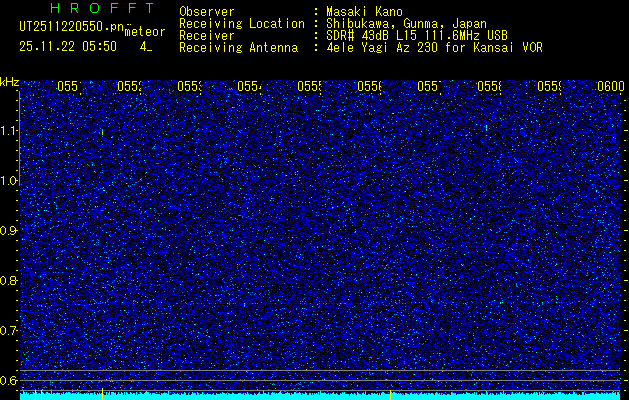Click the 0558 time label
Image resolution: width=629 pixels, height=400 pixels.
489,86
